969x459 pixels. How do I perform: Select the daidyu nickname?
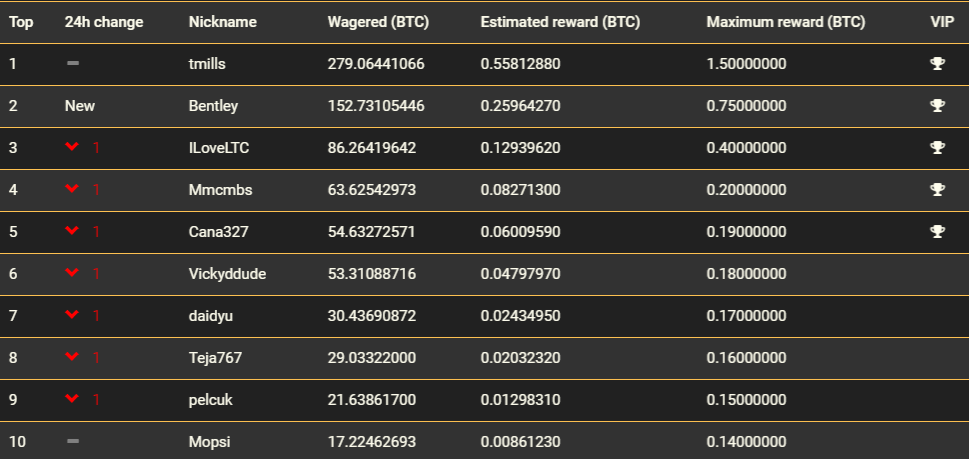211,316
